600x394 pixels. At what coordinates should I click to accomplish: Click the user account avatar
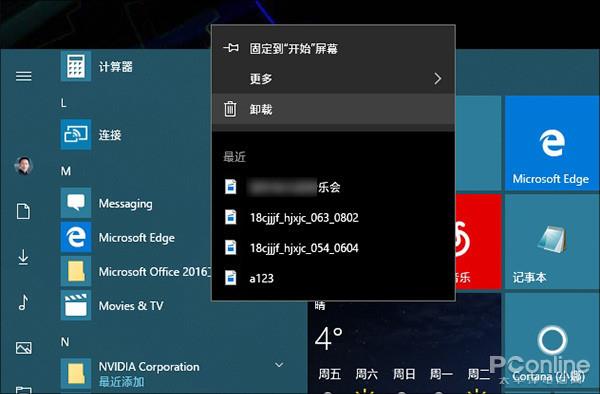point(24,166)
